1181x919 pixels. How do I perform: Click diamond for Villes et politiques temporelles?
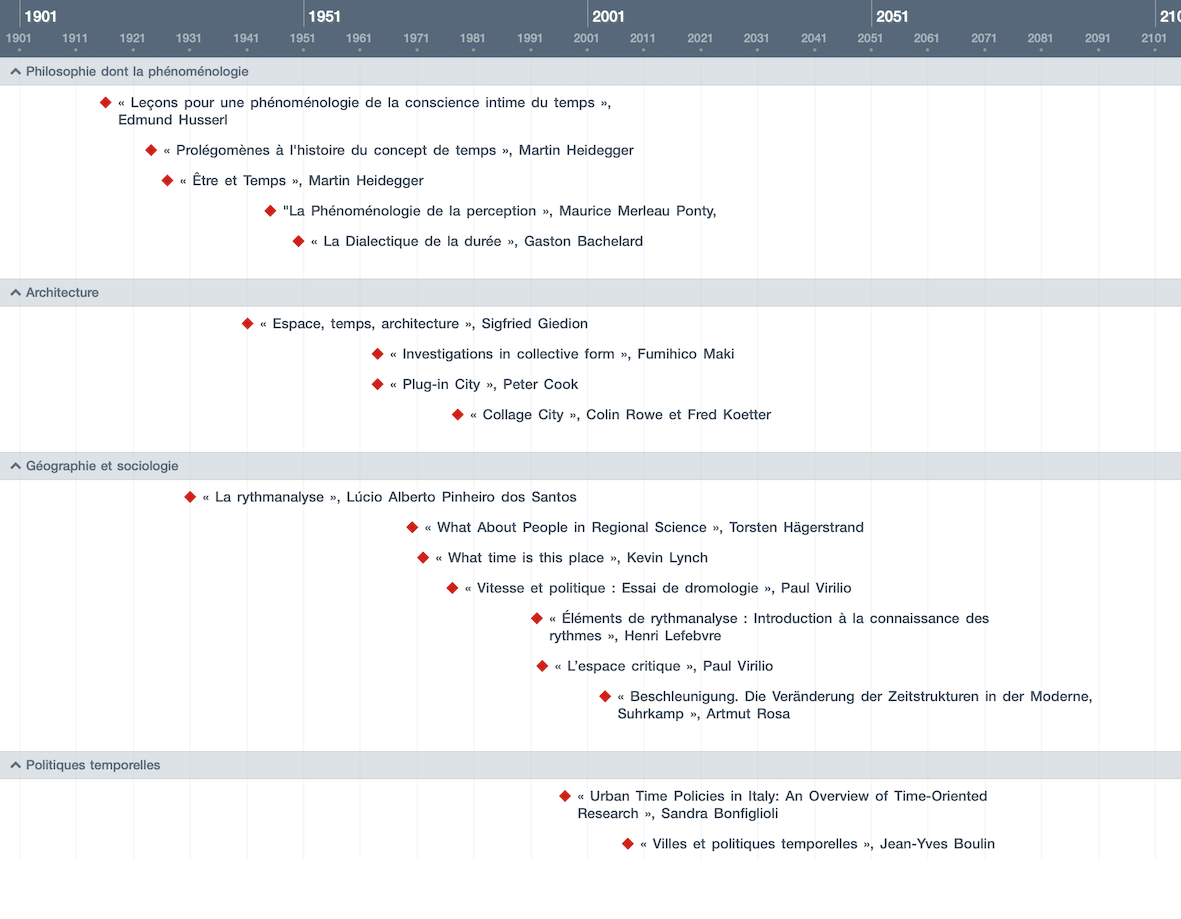627,844
